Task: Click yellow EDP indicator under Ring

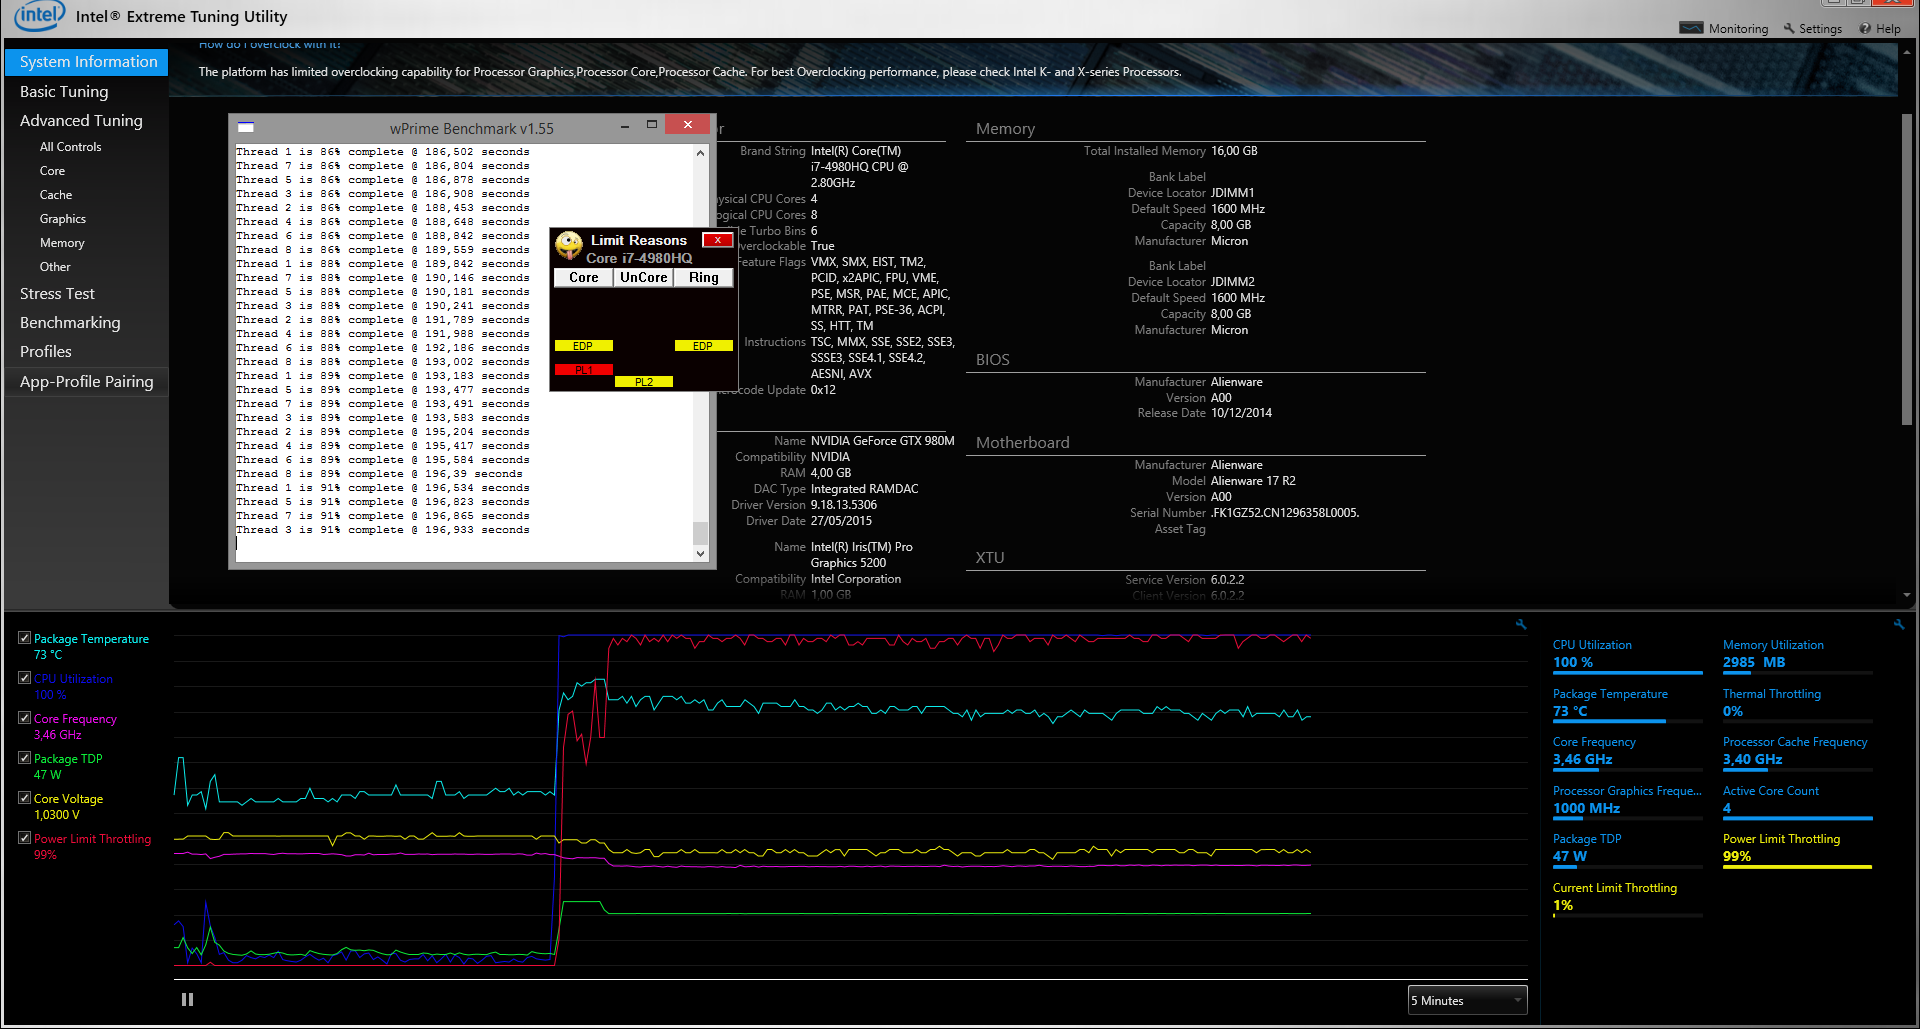Action: pos(704,346)
